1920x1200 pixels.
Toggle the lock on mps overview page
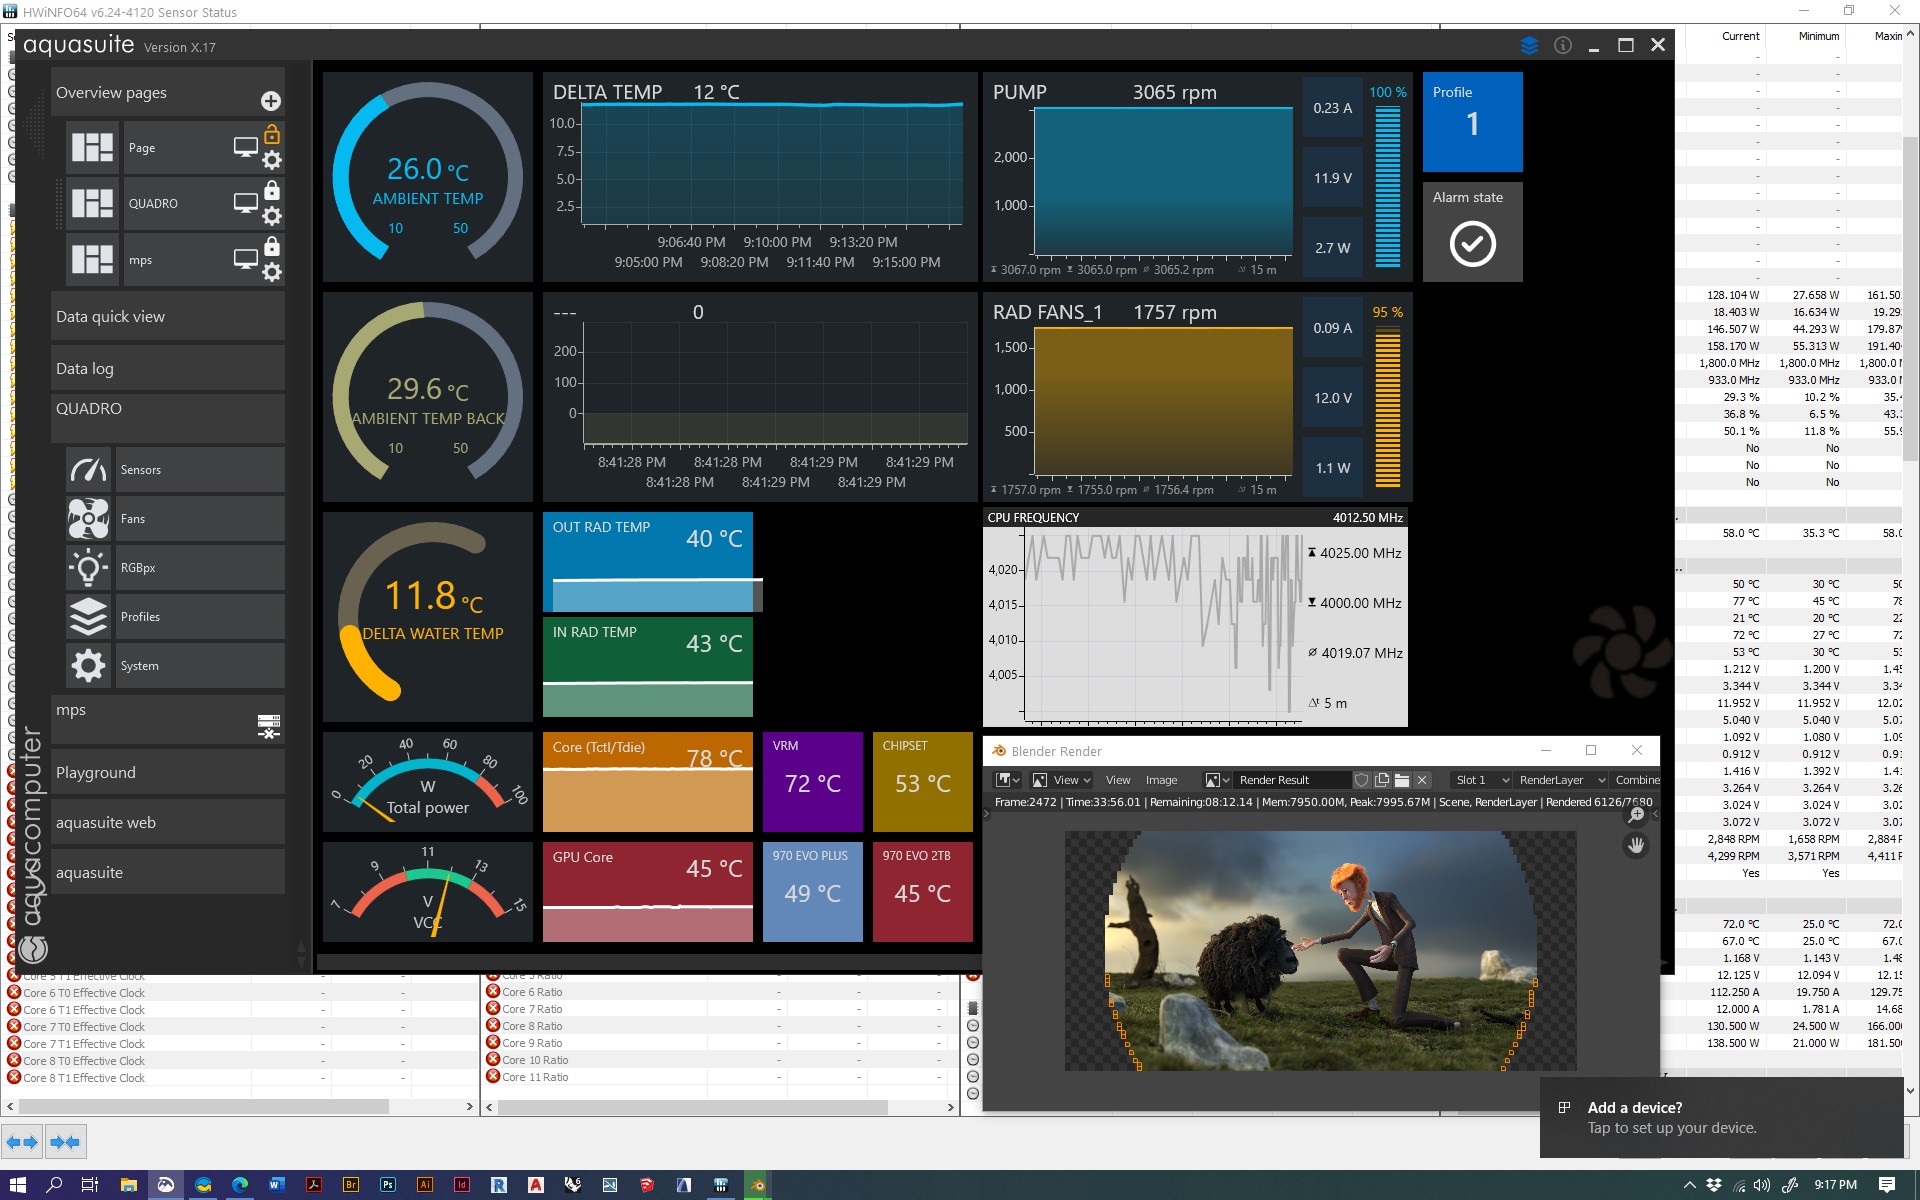click(x=272, y=246)
